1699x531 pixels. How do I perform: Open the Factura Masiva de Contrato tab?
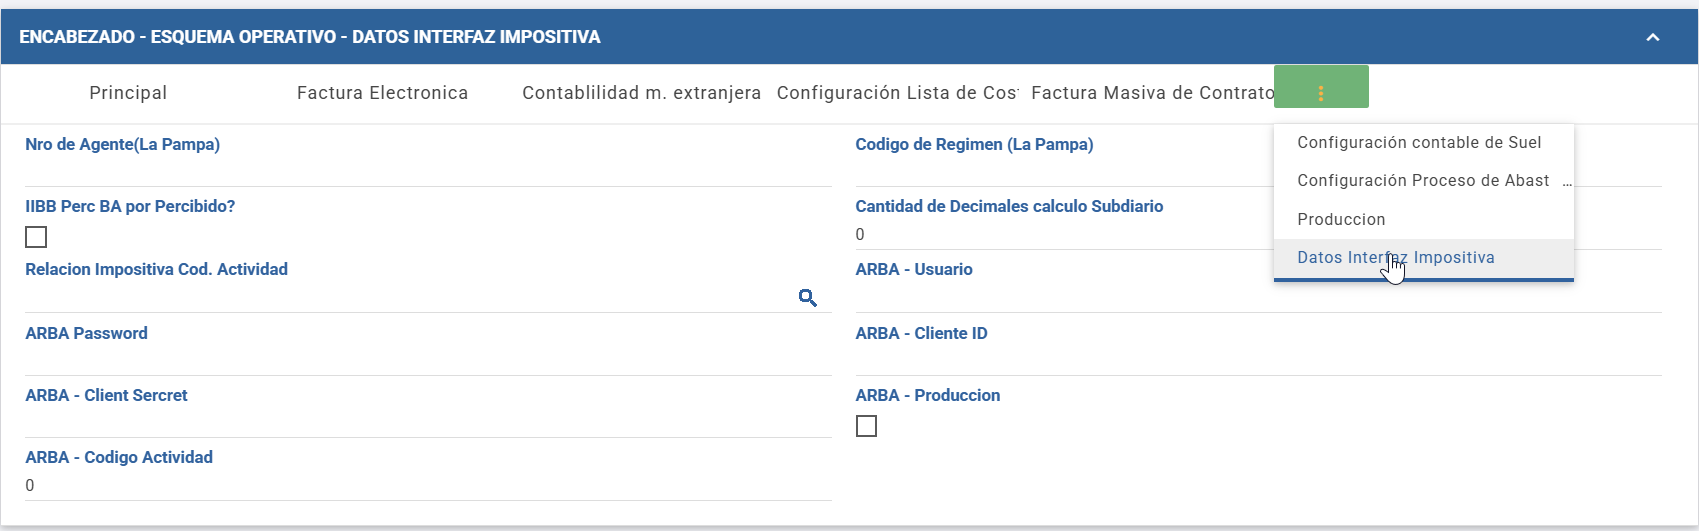1151,93
